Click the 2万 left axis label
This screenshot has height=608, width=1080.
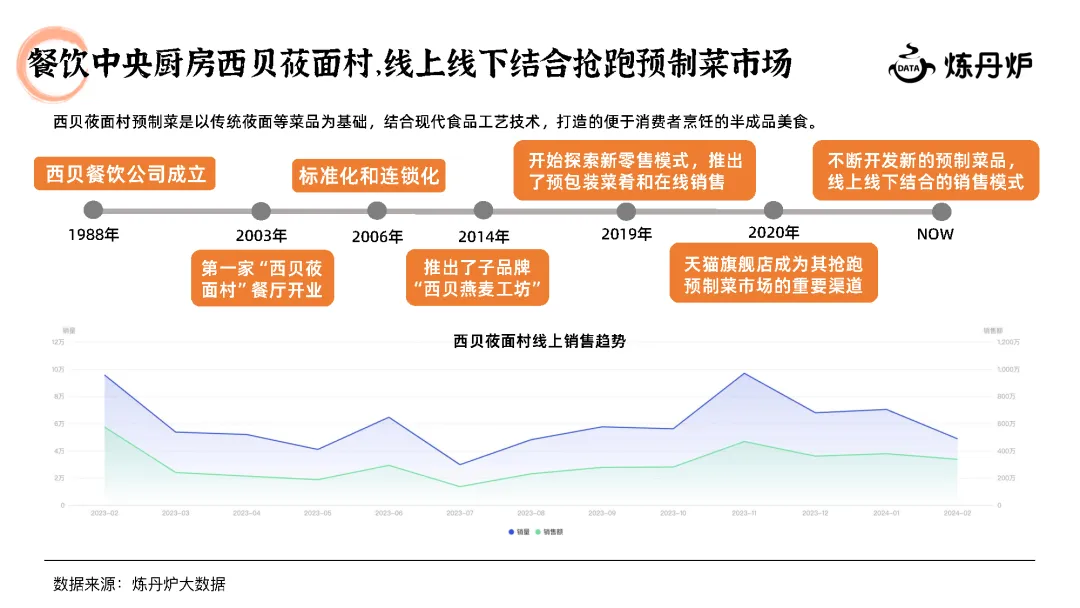tap(59, 478)
